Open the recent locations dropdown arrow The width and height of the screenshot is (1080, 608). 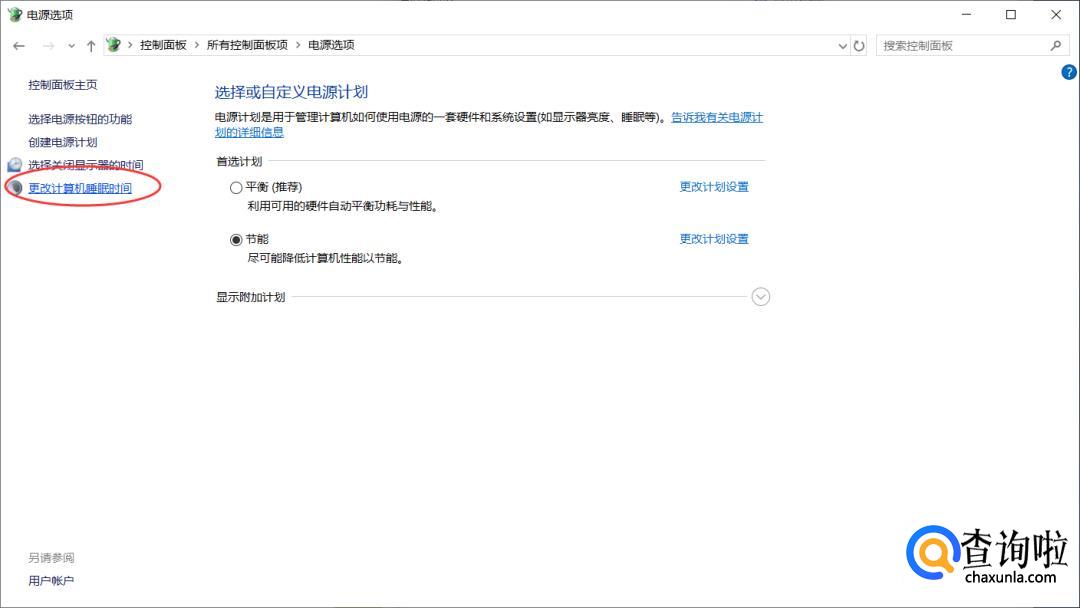click(71, 46)
